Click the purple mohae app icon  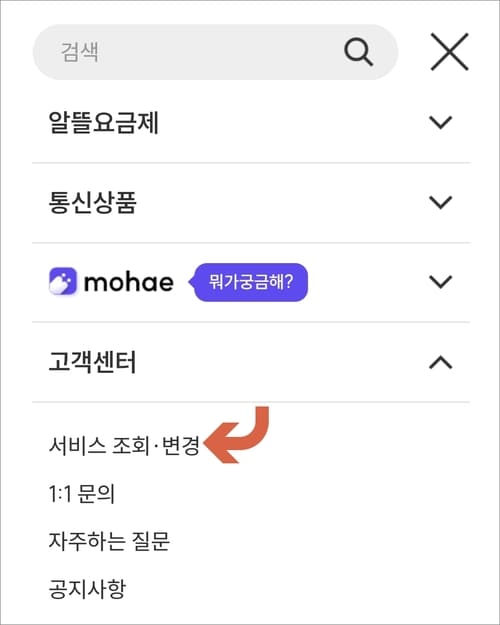63,281
